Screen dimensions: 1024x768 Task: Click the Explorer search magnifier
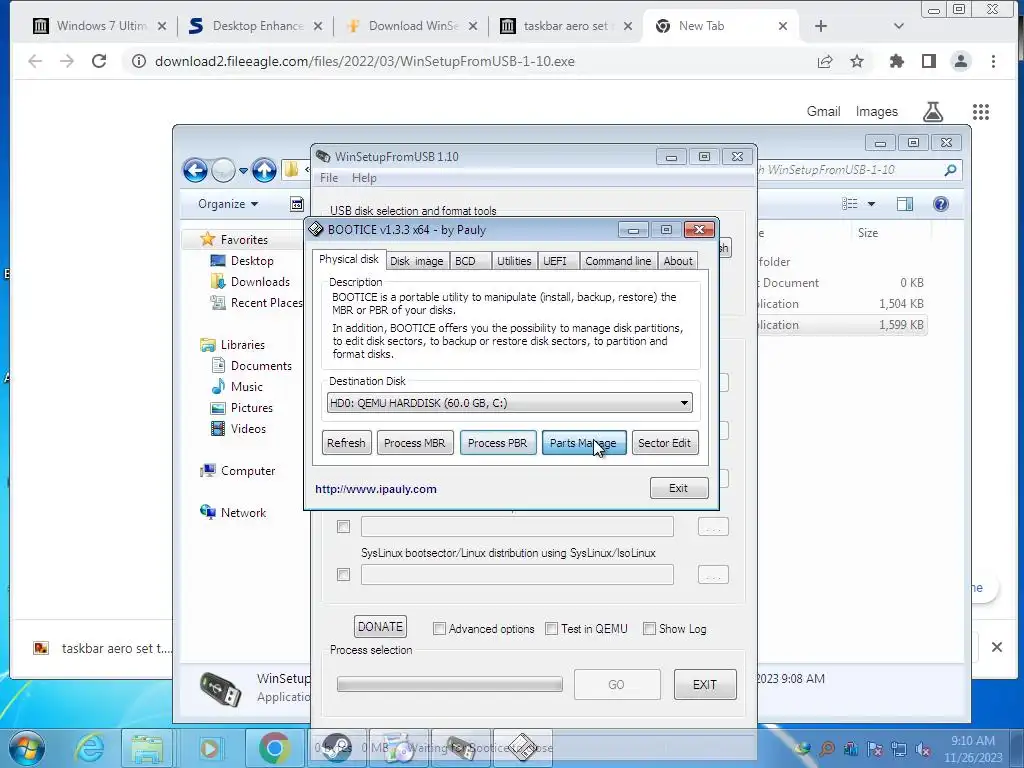coord(950,170)
